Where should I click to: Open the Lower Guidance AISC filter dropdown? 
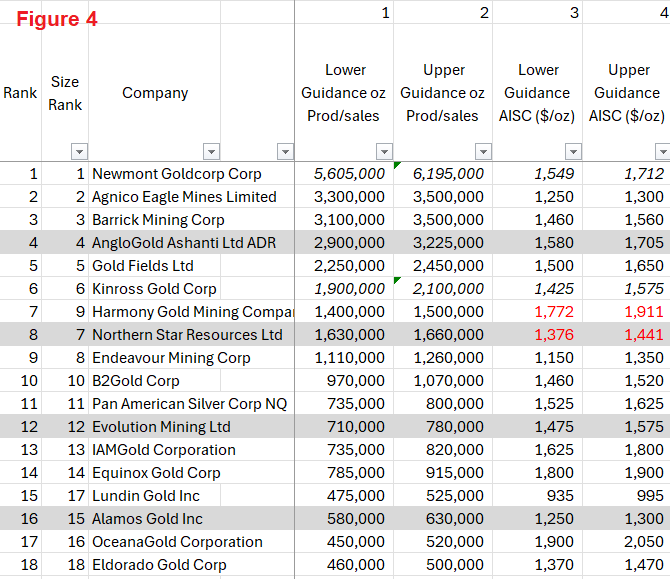[573, 152]
